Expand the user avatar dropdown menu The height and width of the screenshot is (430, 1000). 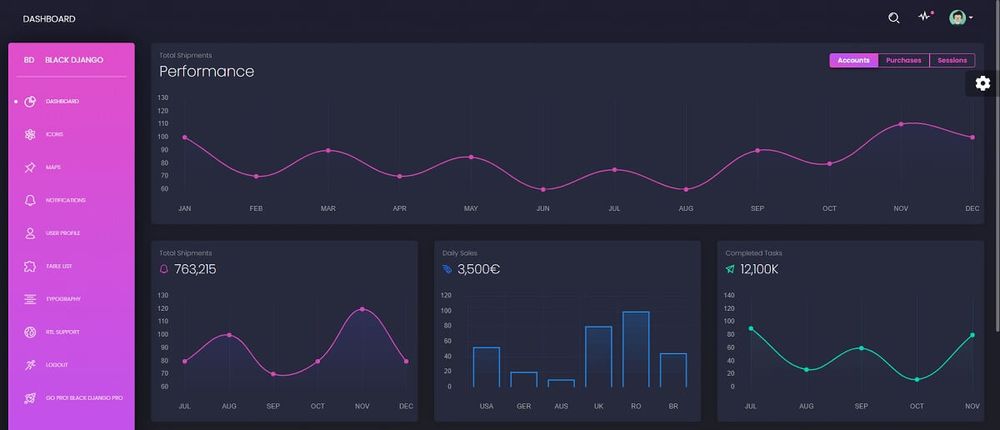click(x=960, y=18)
